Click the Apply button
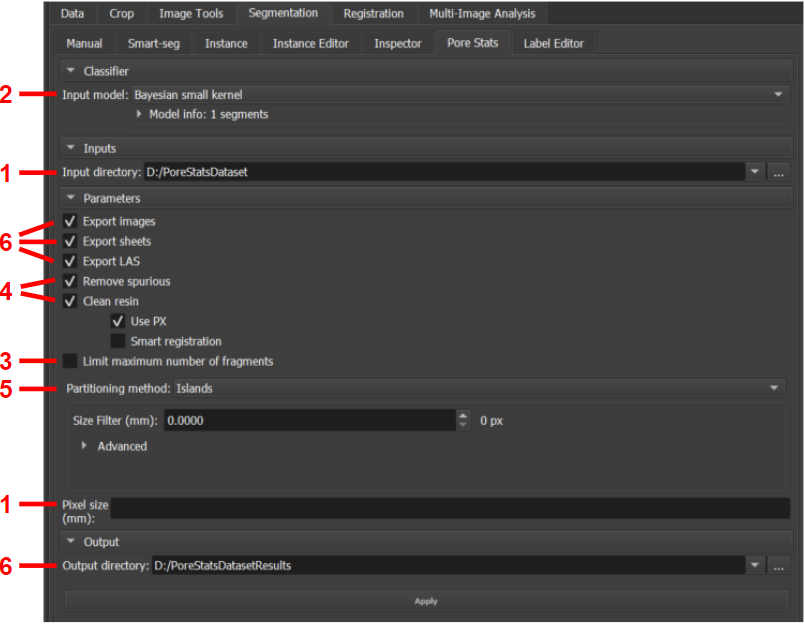Screen dimensions: 805x624 point(426,601)
